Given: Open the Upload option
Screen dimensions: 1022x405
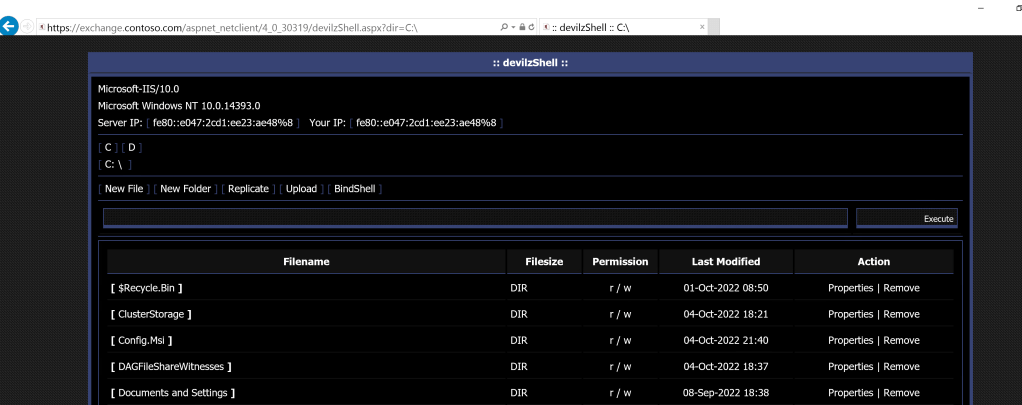Looking at the screenshot, I should tap(301, 188).
